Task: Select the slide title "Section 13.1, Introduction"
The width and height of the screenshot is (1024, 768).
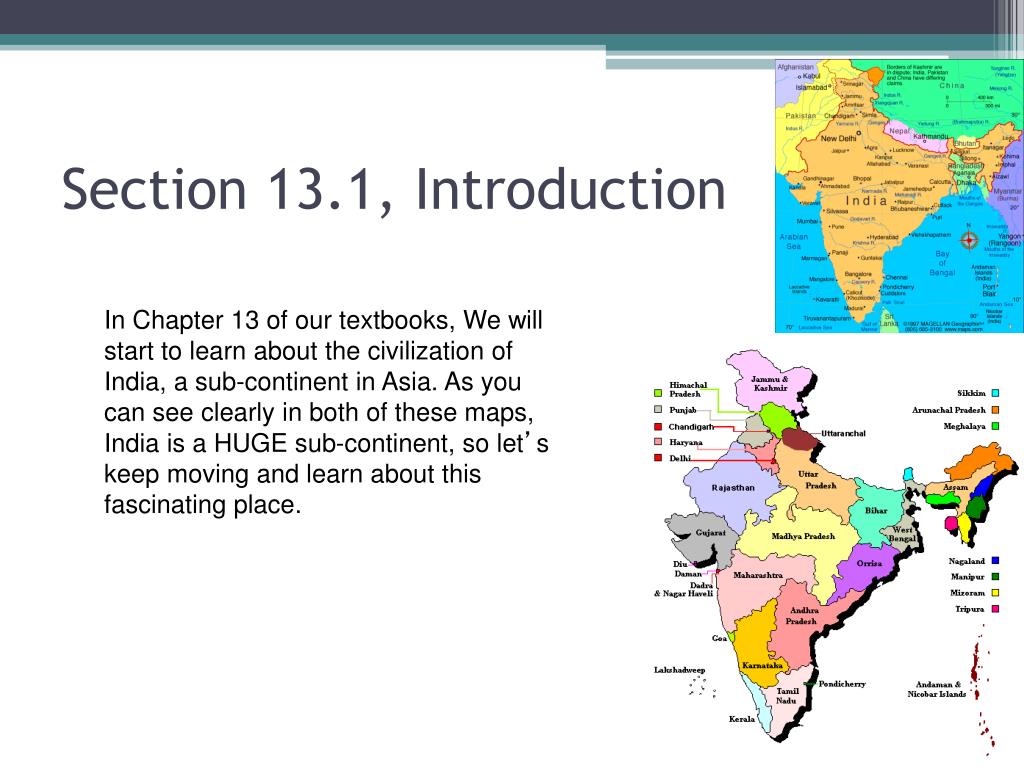Action: [394, 189]
